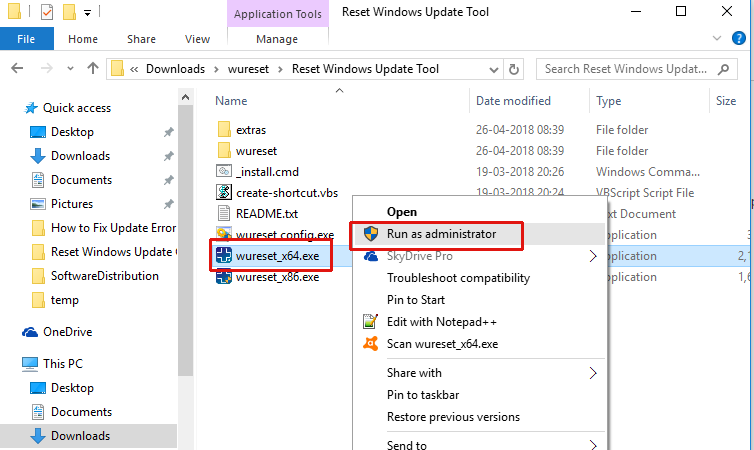Choose Open in the context menu
Viewport: 754px width, 450px height.
tap(402, 212)
